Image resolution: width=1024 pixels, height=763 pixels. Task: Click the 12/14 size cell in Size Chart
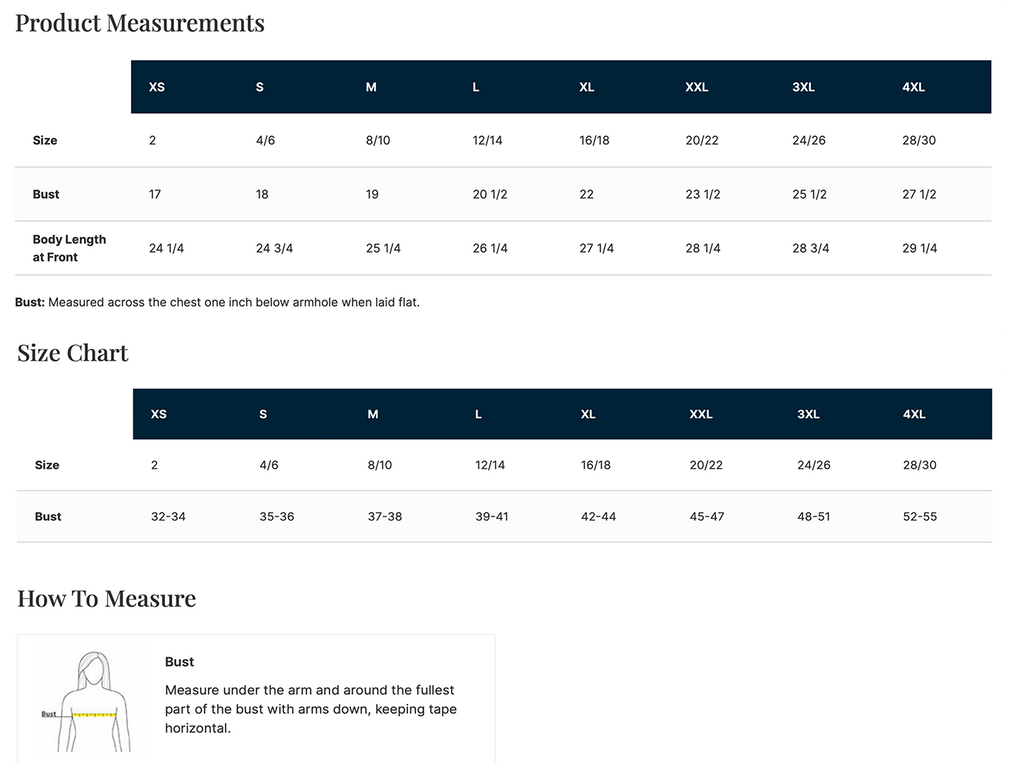click(x=490, y=465)
